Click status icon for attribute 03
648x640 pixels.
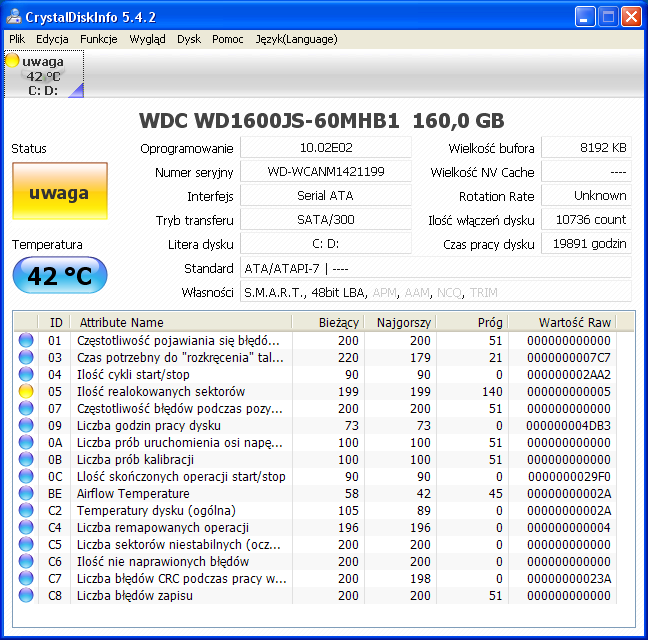26,357
